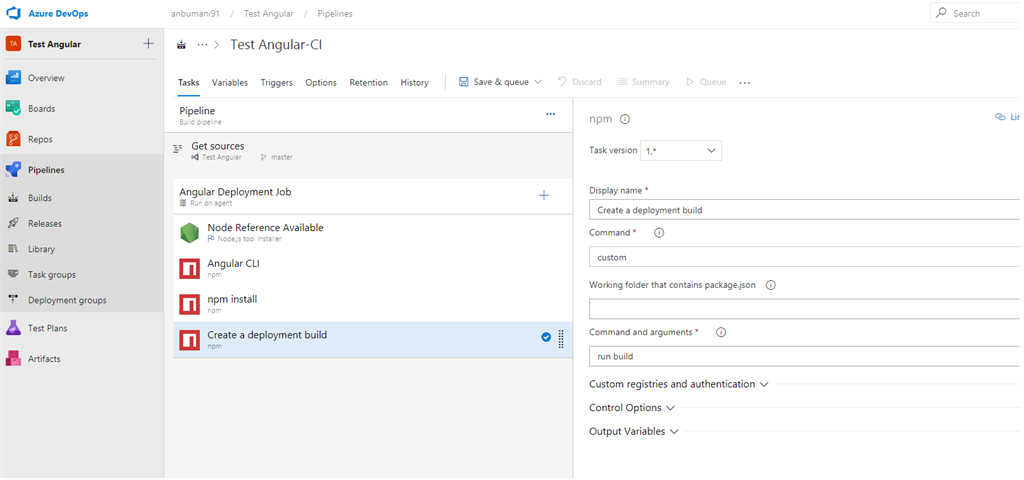Screen dimensions: 1024x480
Task: Click the Pipeline row's blue ellipsis menu
Action: pos(551,114)
